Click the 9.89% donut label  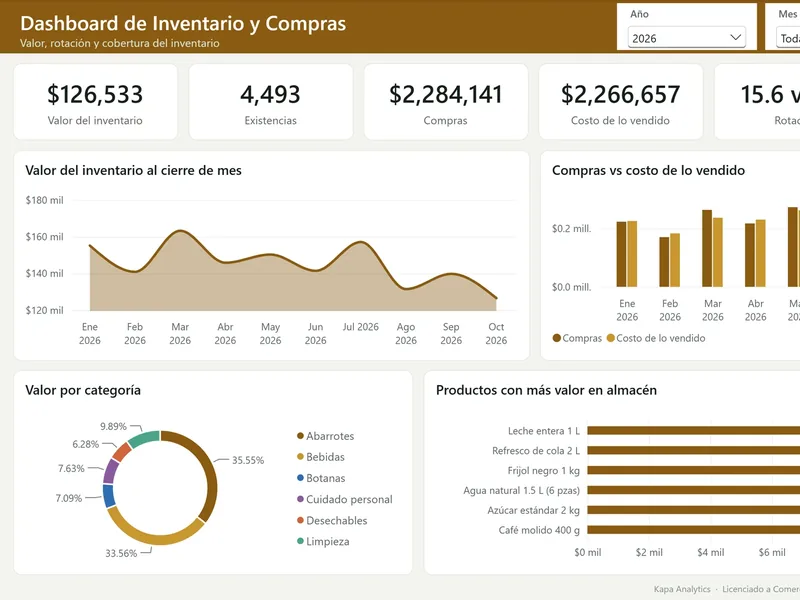pyautogui.click(x=113, y=427)
